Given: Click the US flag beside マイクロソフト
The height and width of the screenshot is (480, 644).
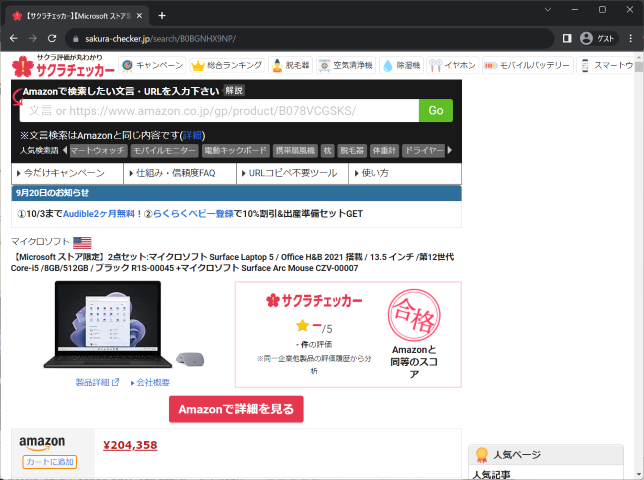Looking at the screenshot, I should 82,243.
